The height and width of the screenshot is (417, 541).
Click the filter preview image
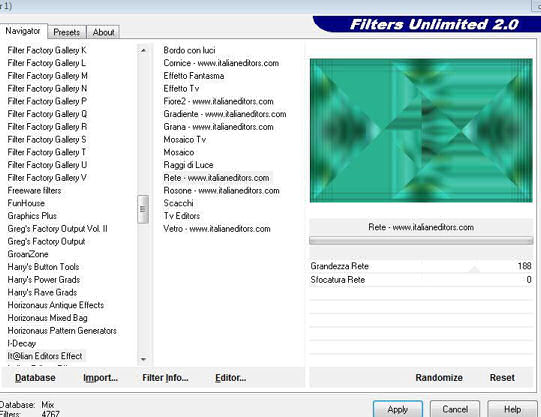coord(421,130)
